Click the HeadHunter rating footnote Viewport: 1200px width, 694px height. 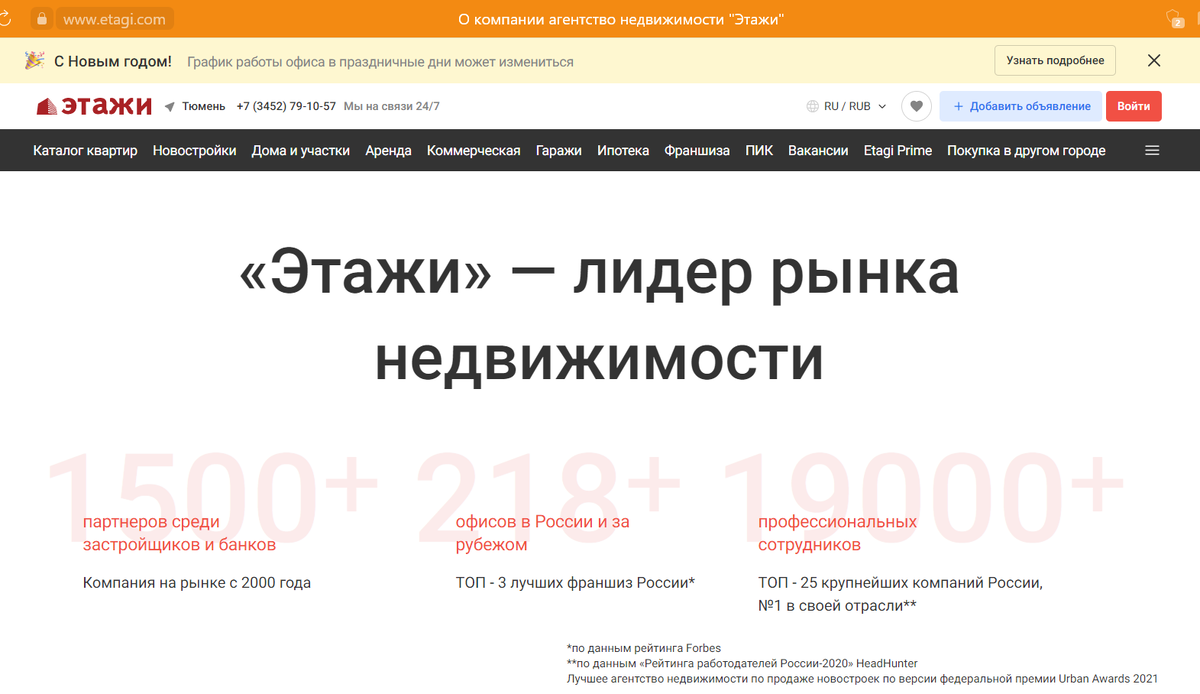coord(742,663)
